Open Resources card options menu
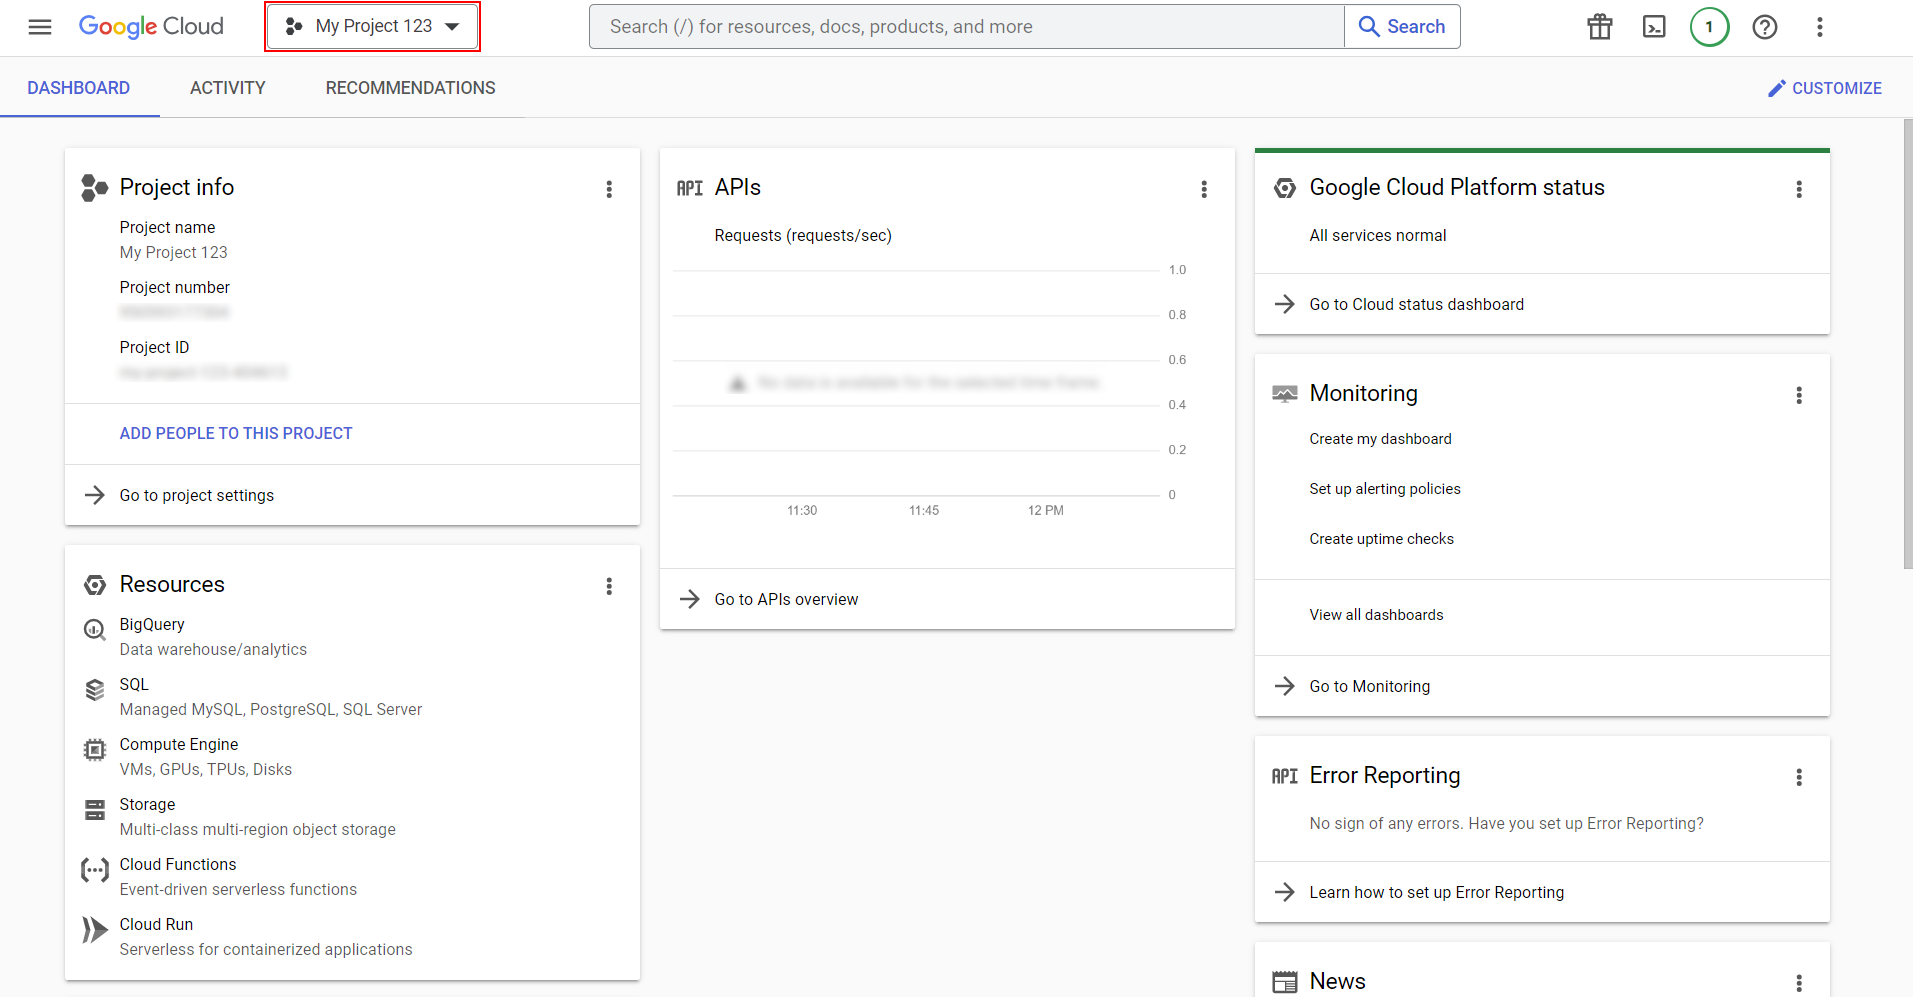 point(609,586)
